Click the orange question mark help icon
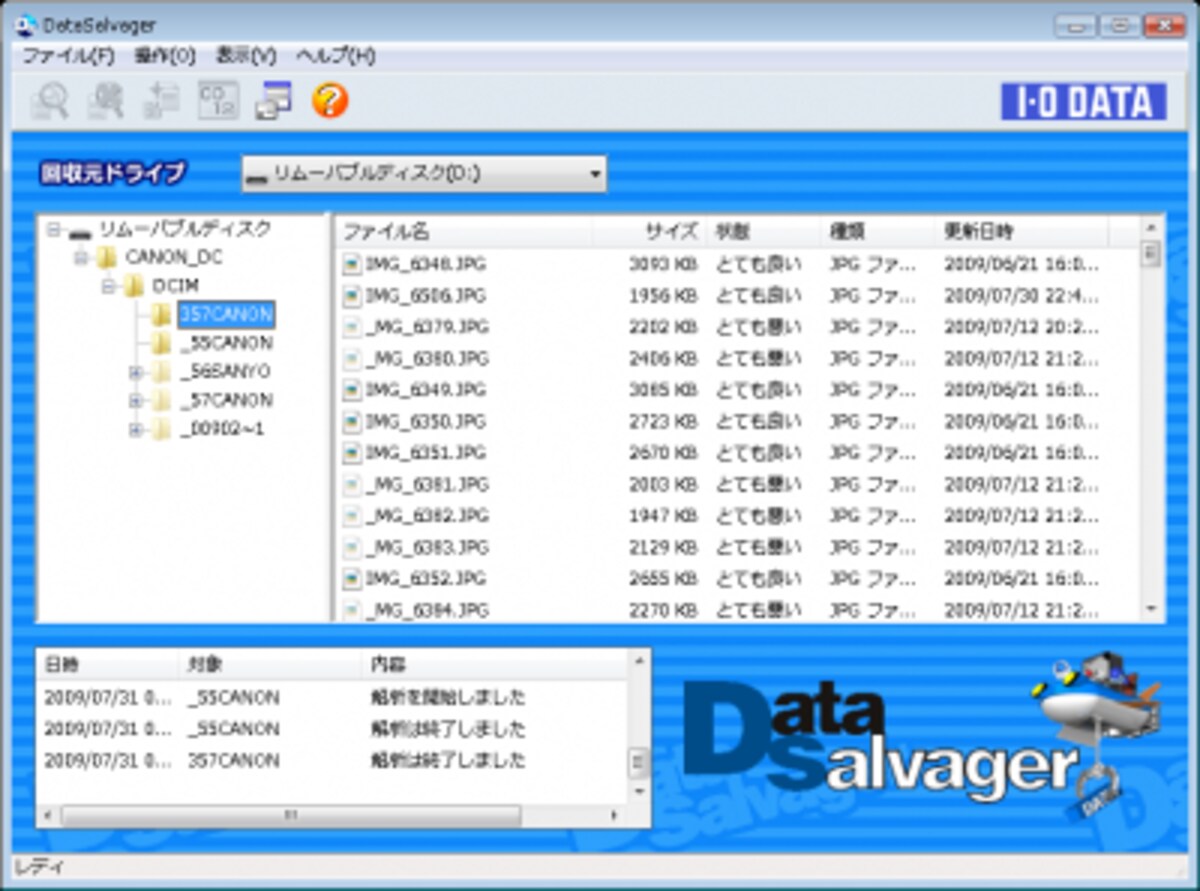Image resolution: width=1200 pixels, height=891 pixels. 330,100
